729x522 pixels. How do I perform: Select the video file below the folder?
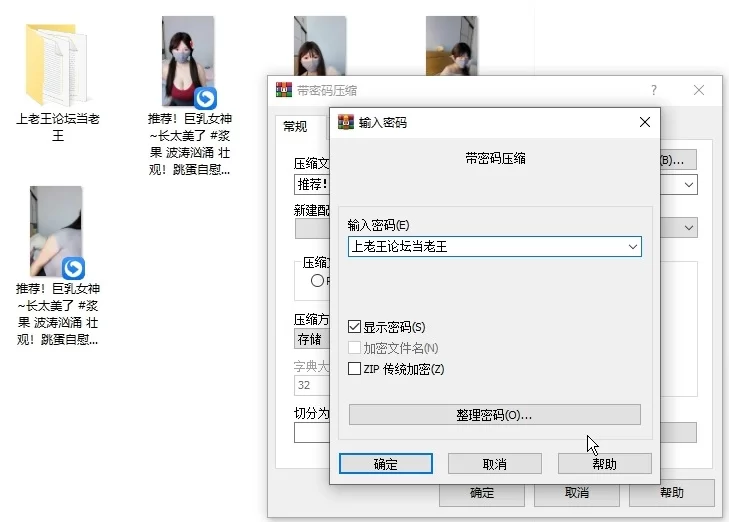(x=56, y=232)
